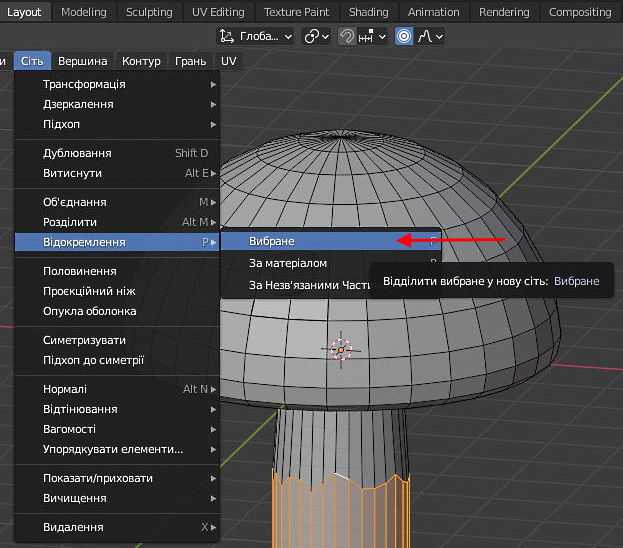Open the UV Editing workspace tab
623x548 pixels.
[218, 12]
